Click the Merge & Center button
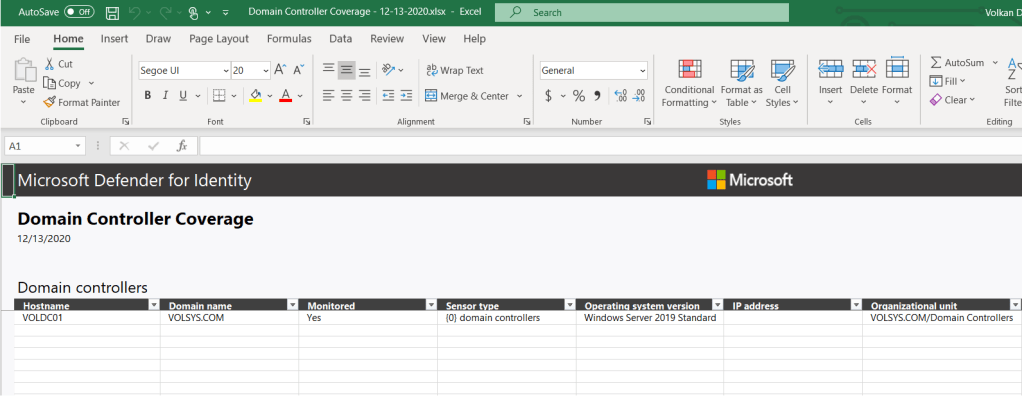This screenshot has width=1022, height=400. click(x=467, y=96)
